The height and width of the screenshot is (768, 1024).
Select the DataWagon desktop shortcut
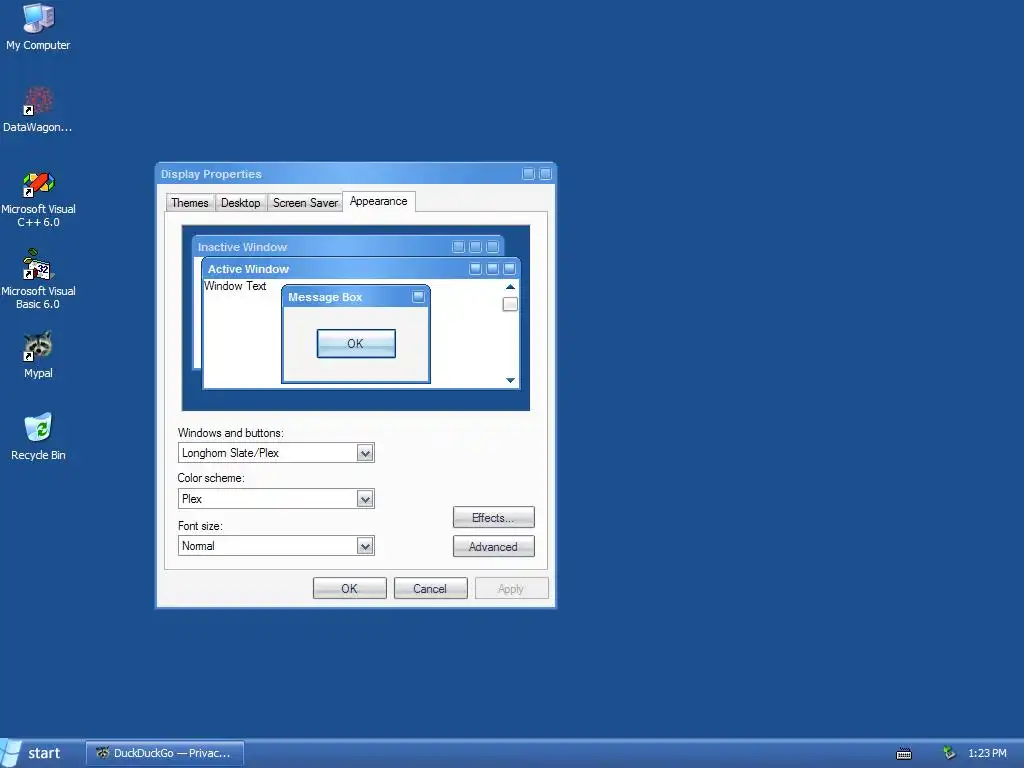(38, 109)
